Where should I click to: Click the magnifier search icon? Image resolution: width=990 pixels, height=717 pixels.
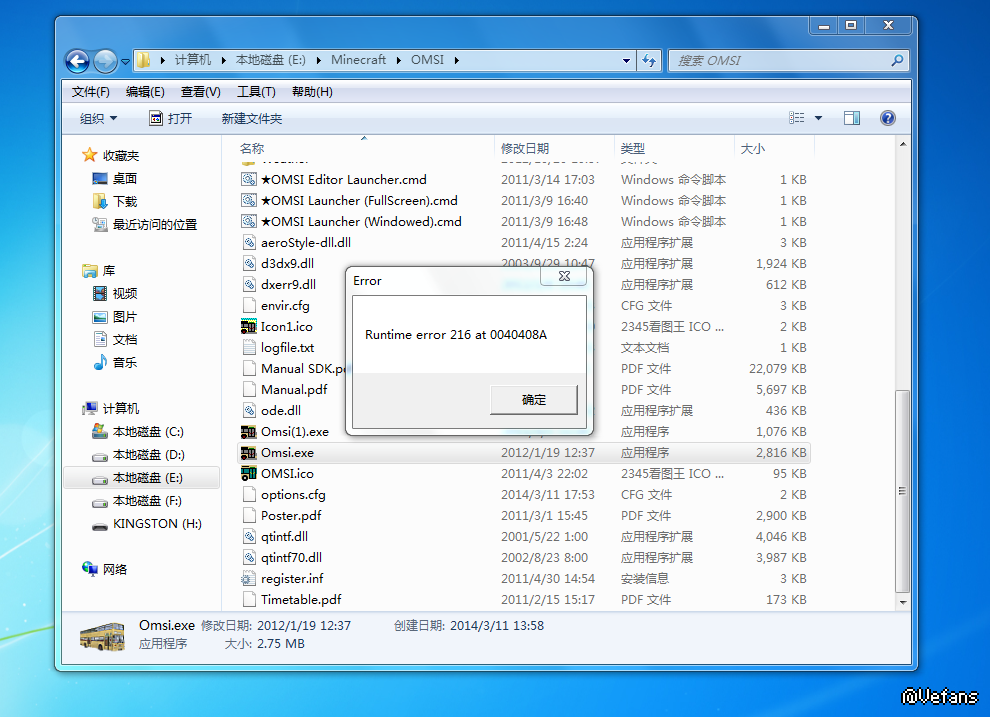[x=897, y=61]
